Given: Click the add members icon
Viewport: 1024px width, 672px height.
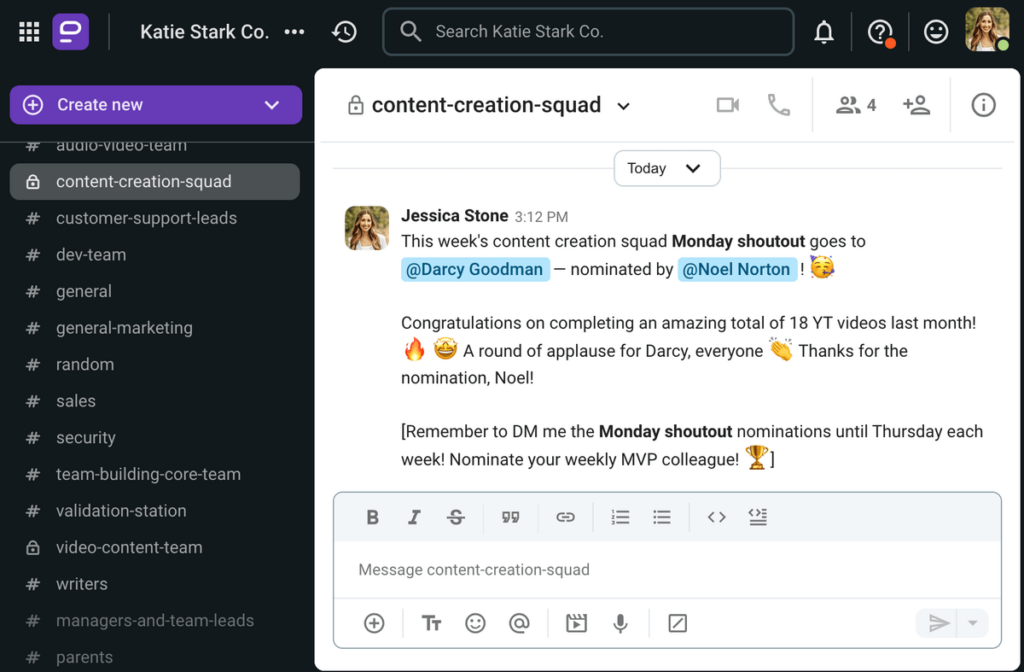Looking at the screenshot, I should (916, 105).
